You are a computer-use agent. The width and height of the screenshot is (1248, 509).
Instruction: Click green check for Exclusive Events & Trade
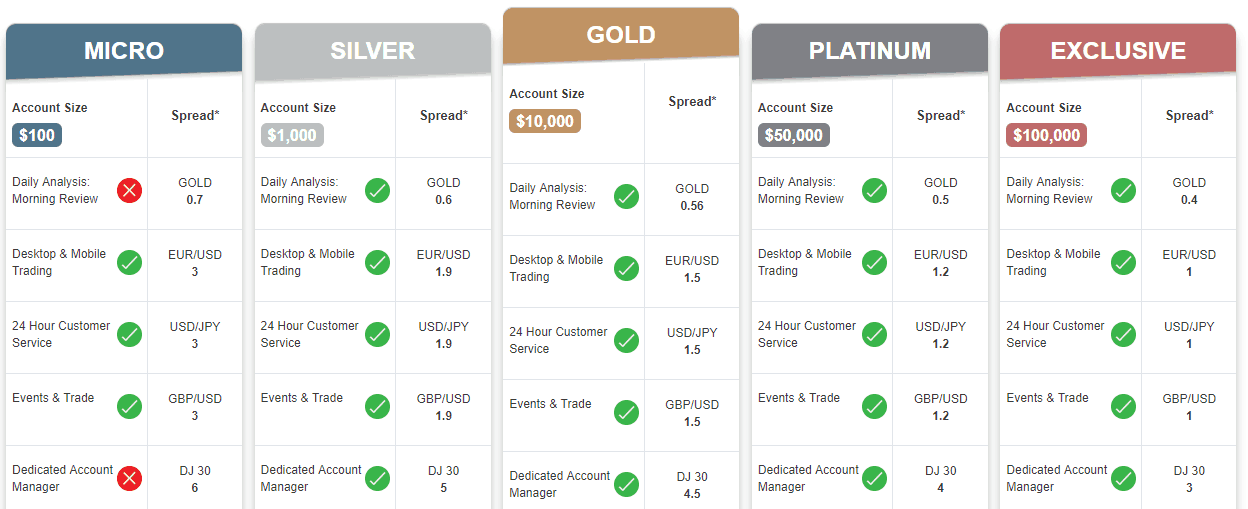tap(1123, 406)
